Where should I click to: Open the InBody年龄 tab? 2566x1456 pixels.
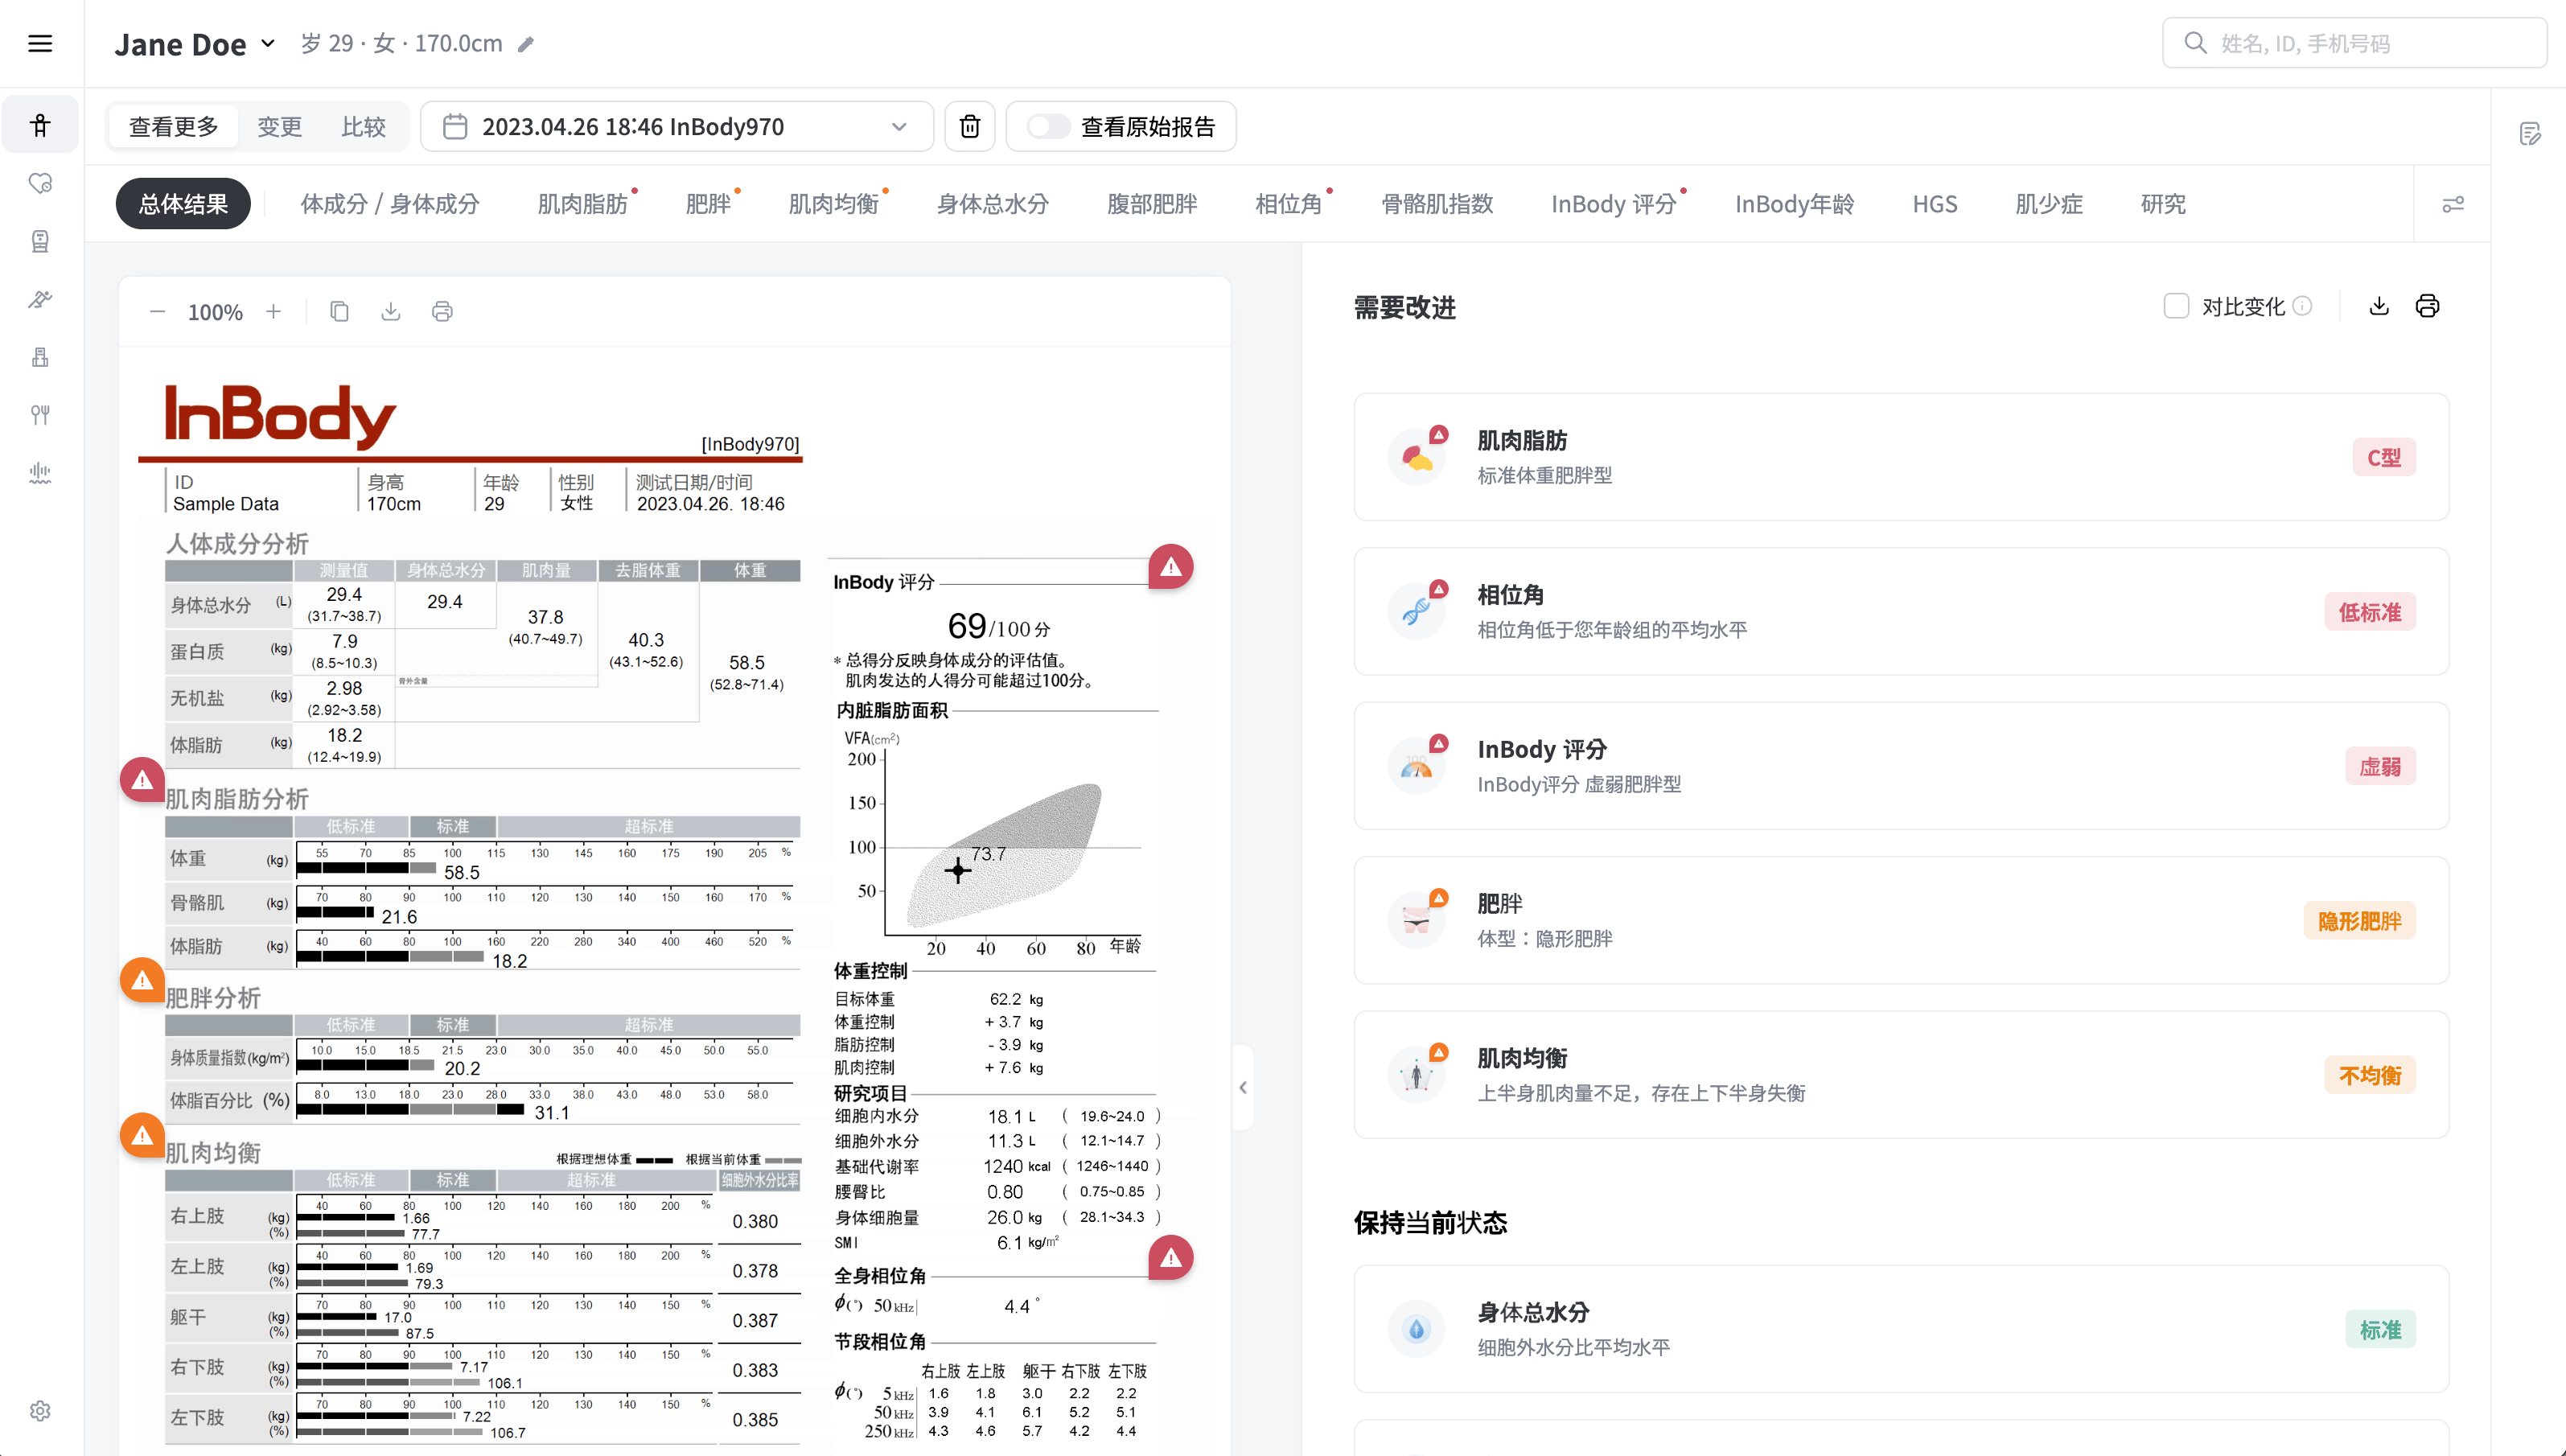coord(1795,204)
